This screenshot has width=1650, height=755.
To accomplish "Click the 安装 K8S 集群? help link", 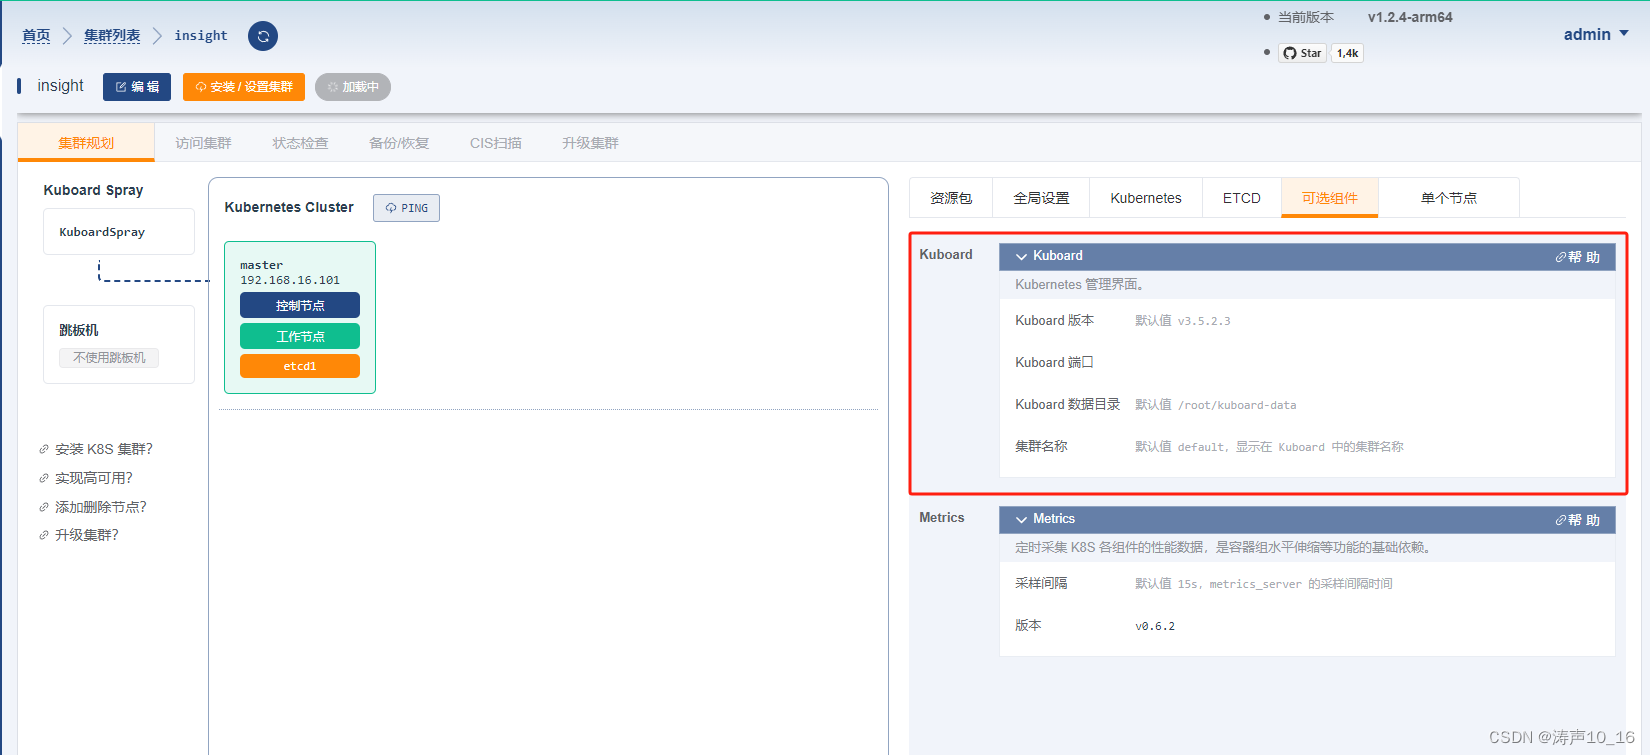I will click(x=103, y=449).
